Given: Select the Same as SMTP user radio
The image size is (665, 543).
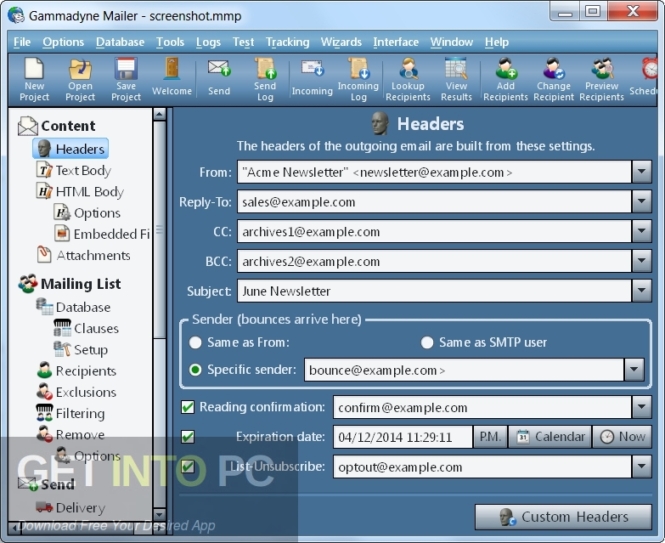Looking at the screenshot, I should 427,342.
